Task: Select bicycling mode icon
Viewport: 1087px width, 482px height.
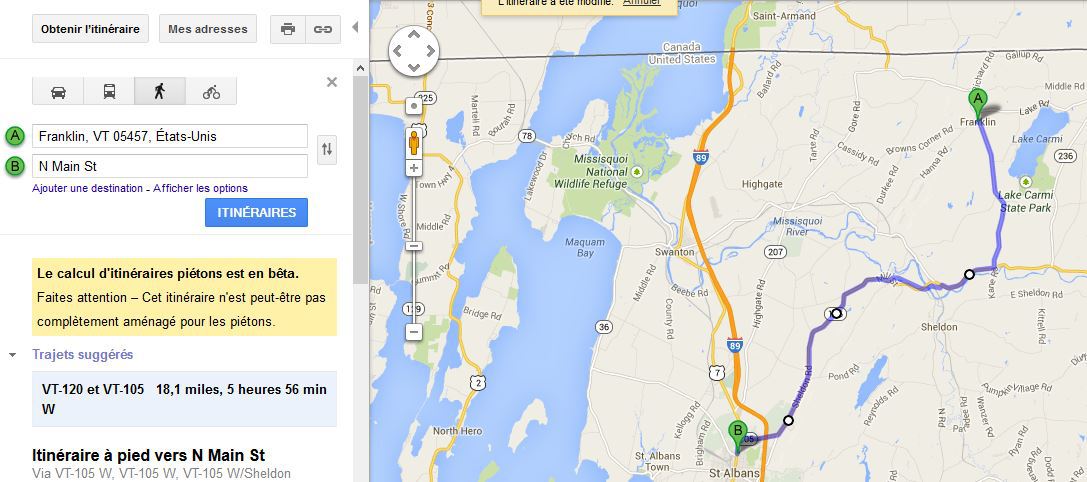Action: pyautogui.click(x=211, y=92)
